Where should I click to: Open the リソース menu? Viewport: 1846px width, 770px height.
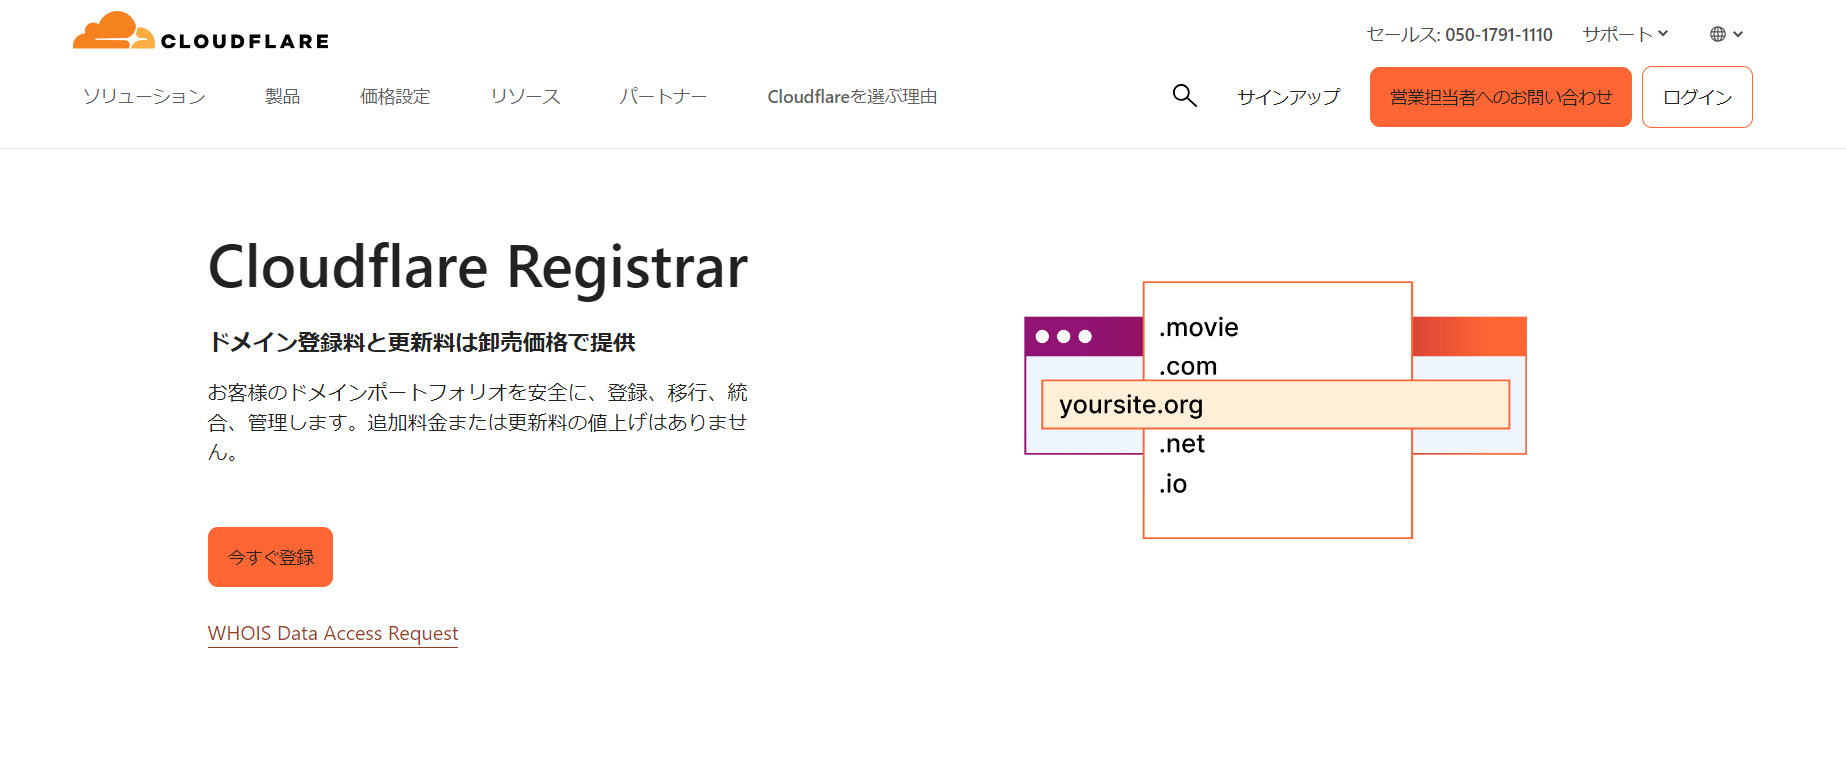pyautogui.click(x=525, y=97)
